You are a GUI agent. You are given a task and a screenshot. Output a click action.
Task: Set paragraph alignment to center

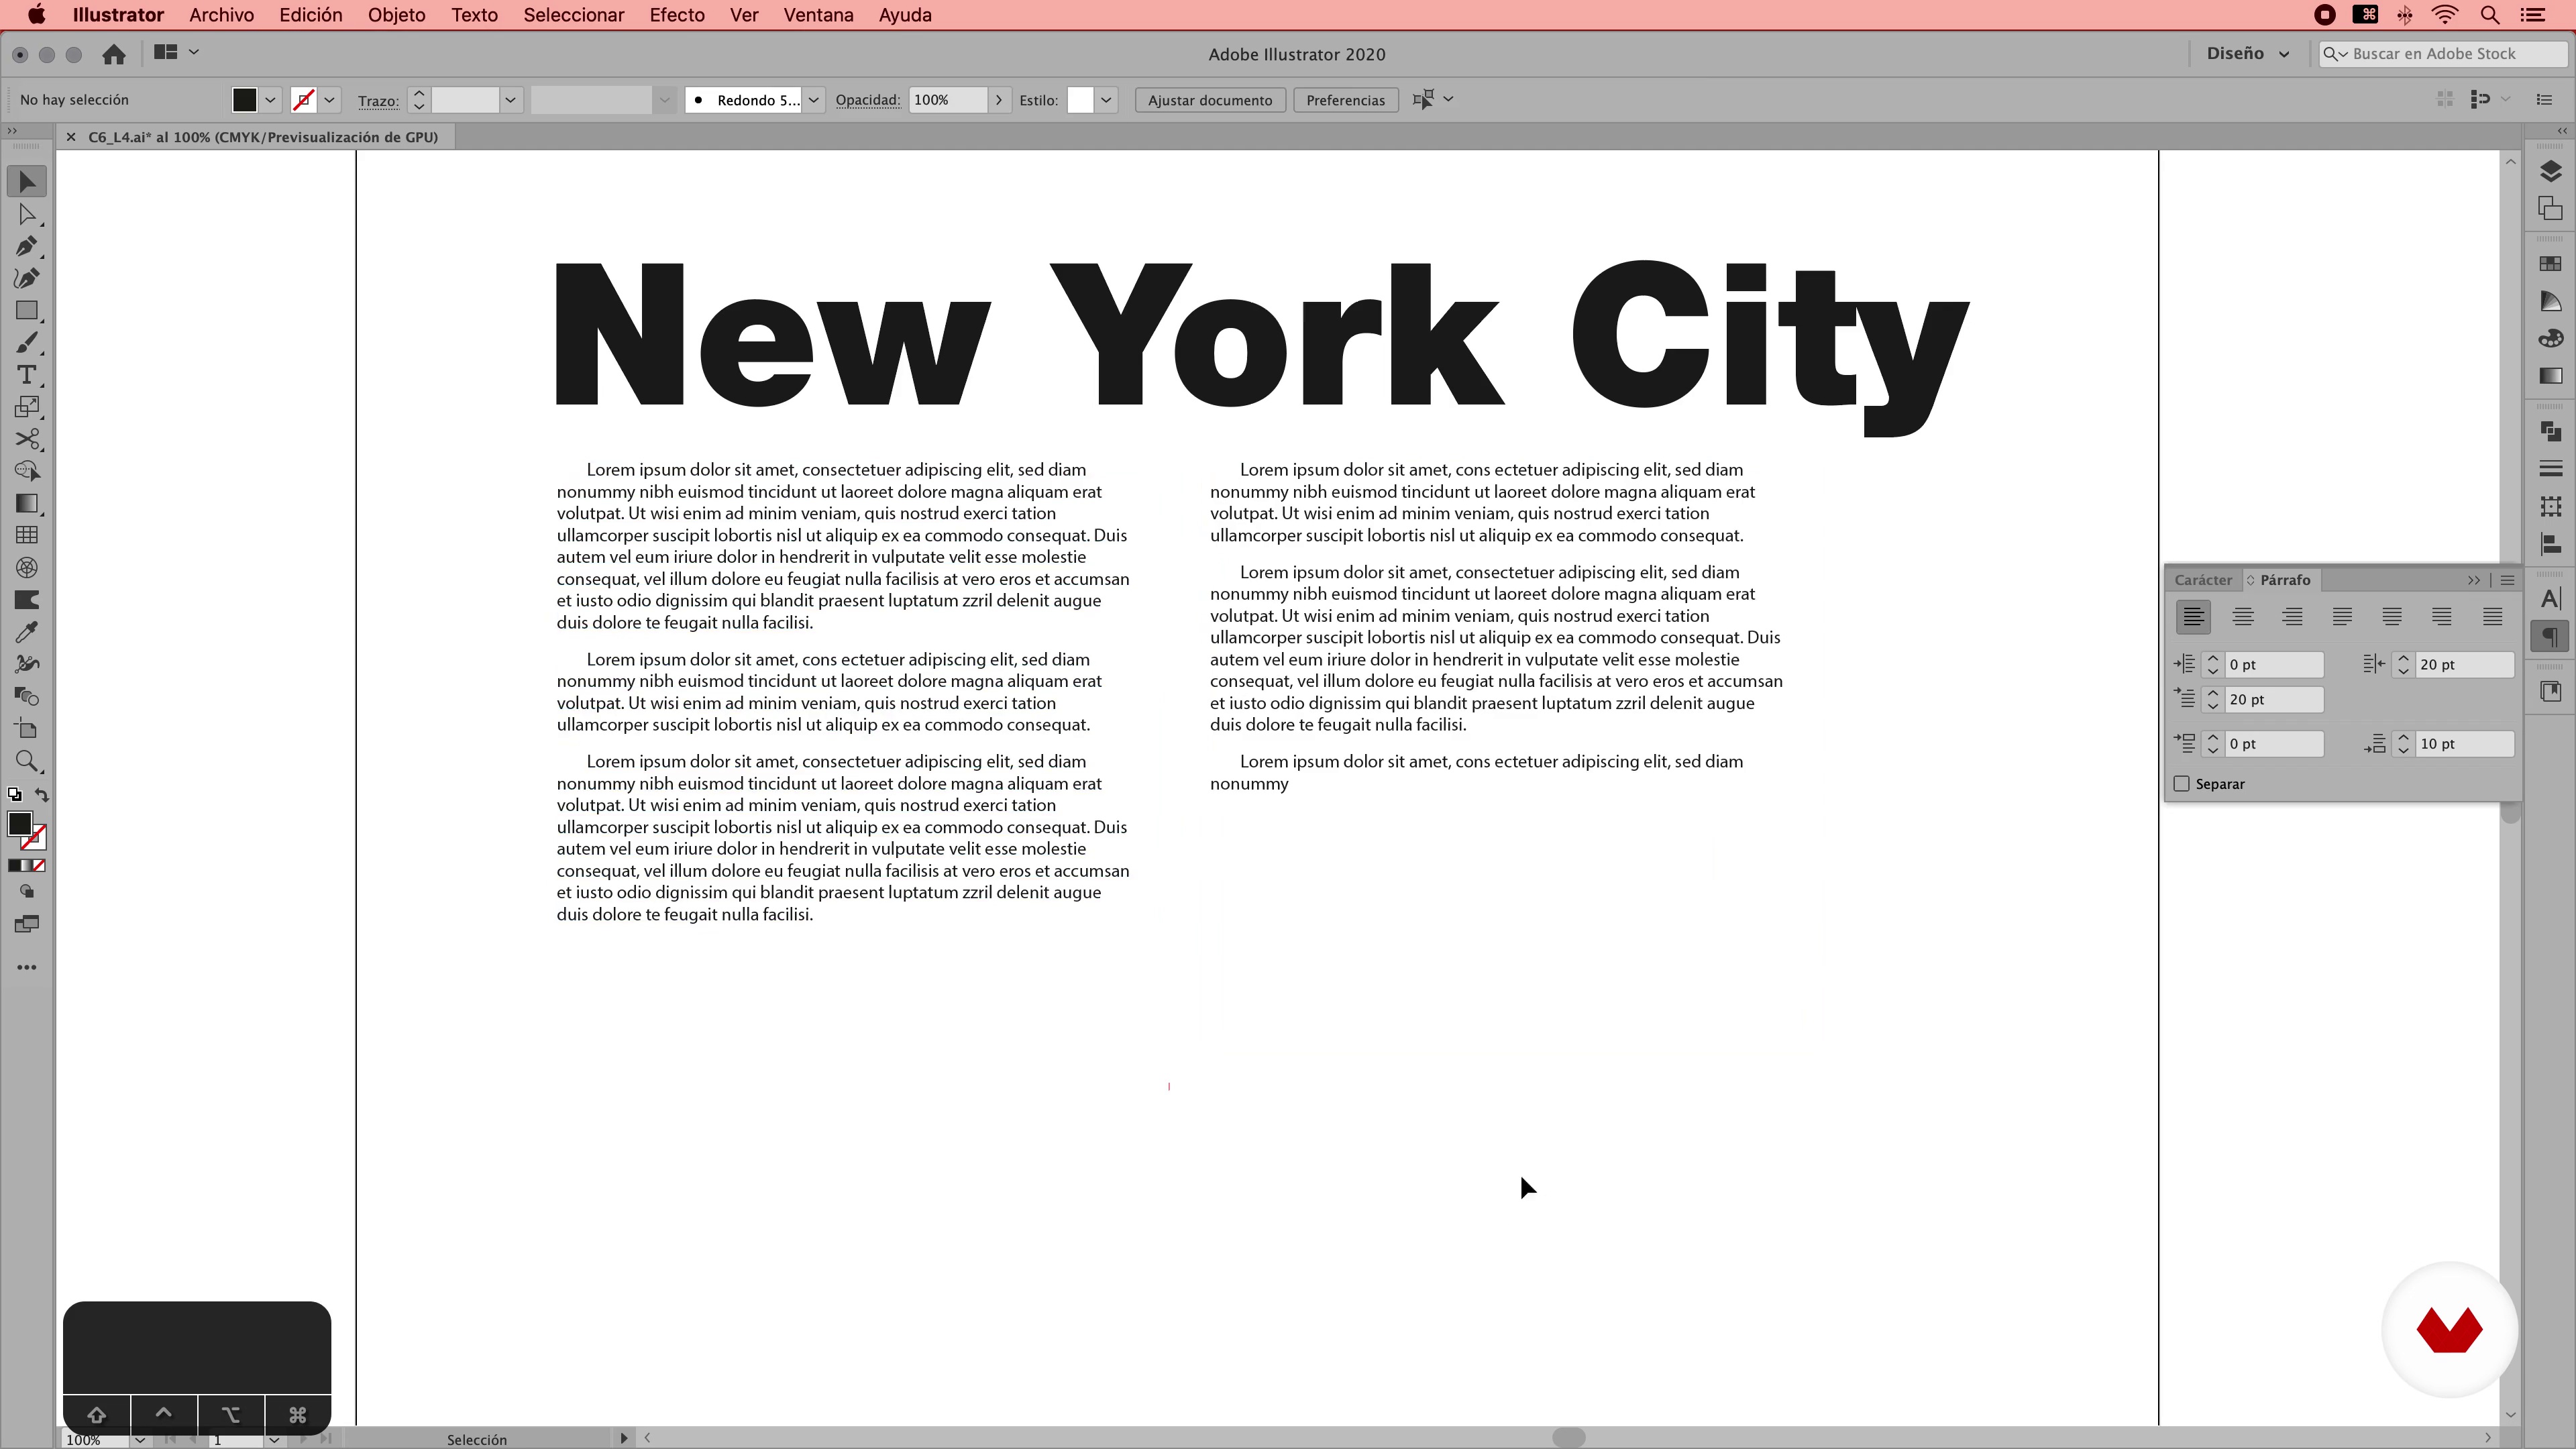2243,617
